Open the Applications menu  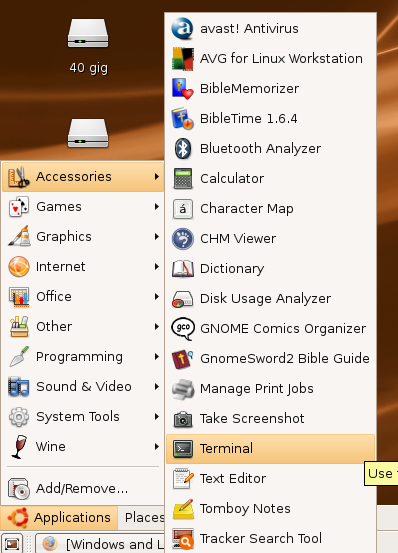(59, 518)
